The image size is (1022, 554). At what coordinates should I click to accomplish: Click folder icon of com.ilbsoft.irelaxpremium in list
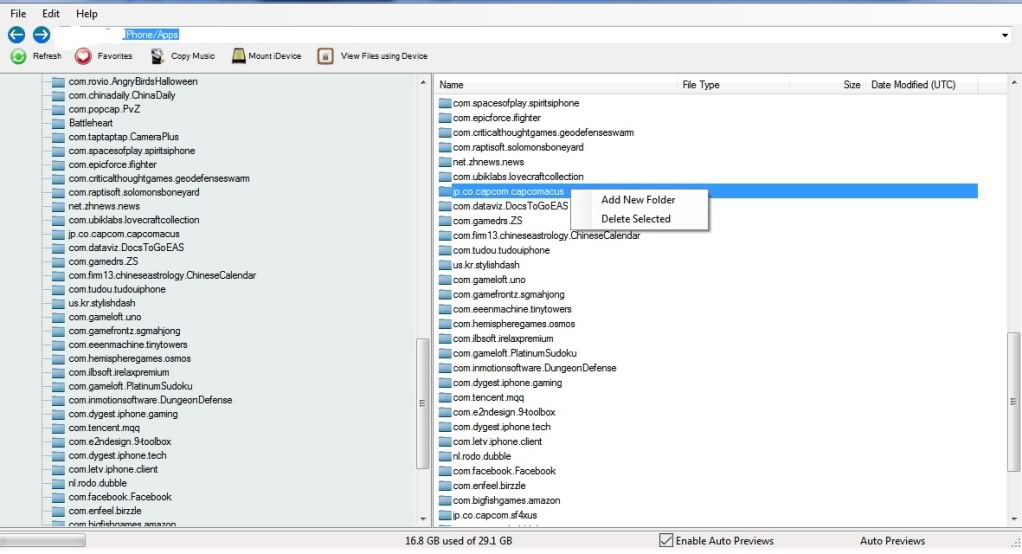tap(445, 338)
